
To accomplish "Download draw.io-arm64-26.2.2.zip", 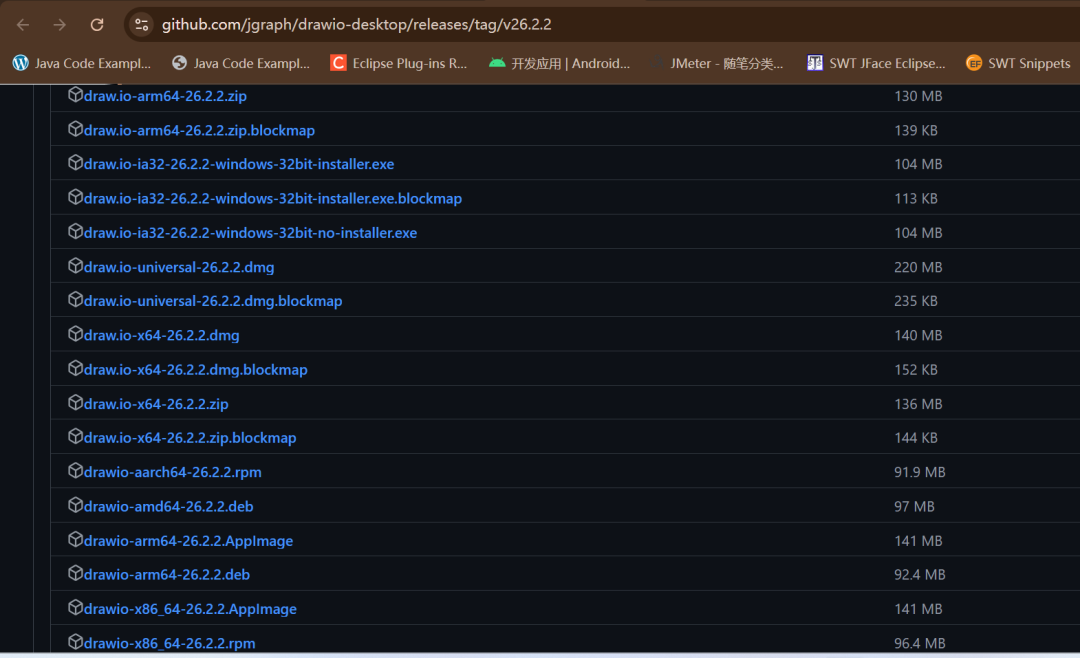I will 165,96.
